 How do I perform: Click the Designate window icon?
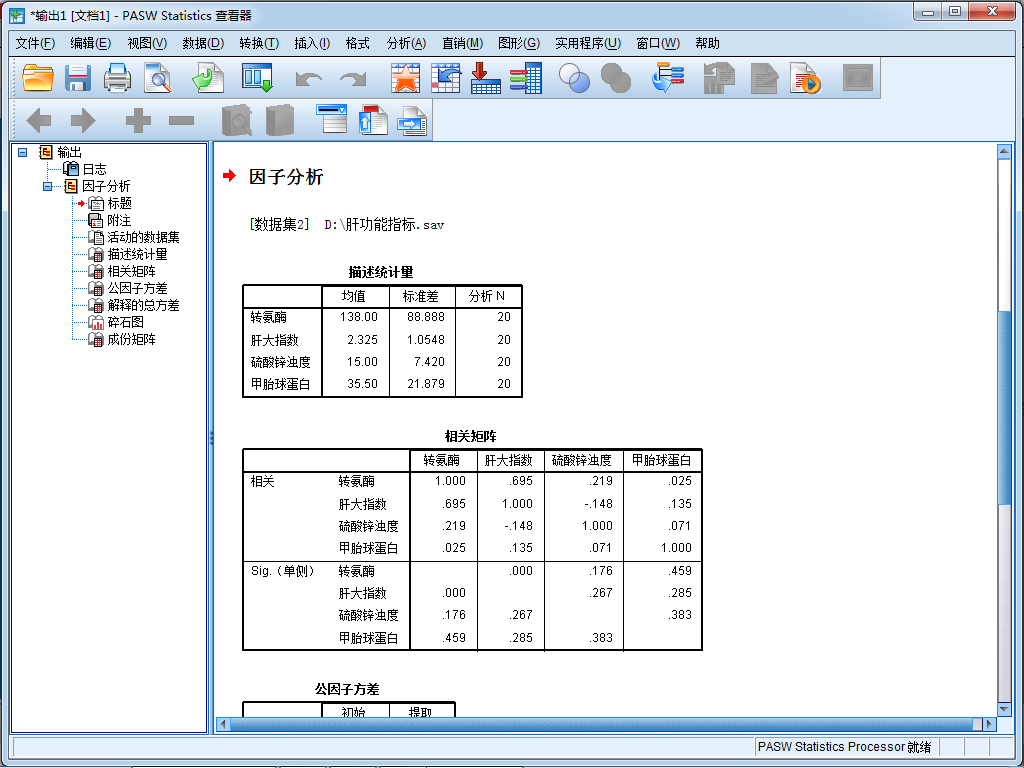coord(857,78)
